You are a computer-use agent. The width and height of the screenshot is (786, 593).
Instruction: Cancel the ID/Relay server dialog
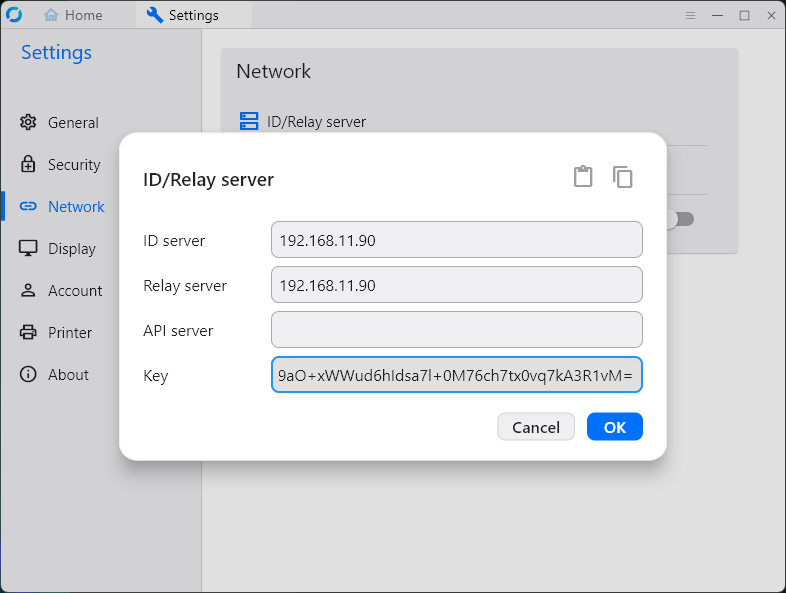[536, 427]
